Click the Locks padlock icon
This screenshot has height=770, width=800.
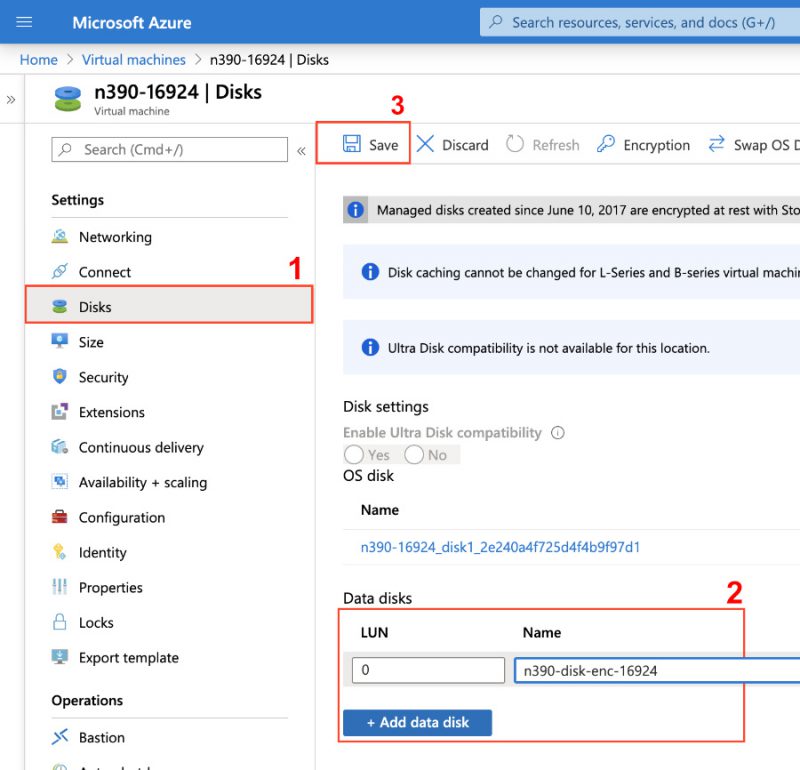coord(60,622)
